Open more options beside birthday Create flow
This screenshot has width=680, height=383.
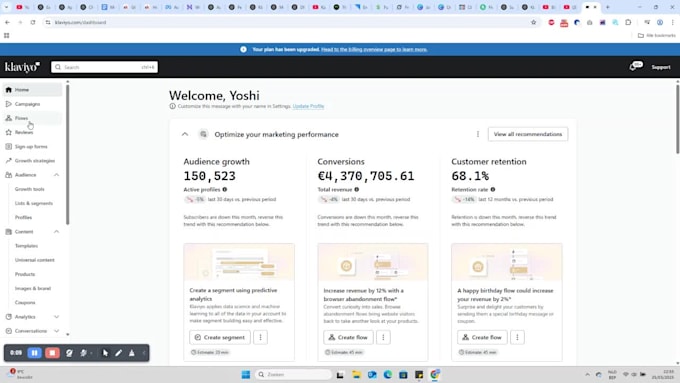click(517, 337)
